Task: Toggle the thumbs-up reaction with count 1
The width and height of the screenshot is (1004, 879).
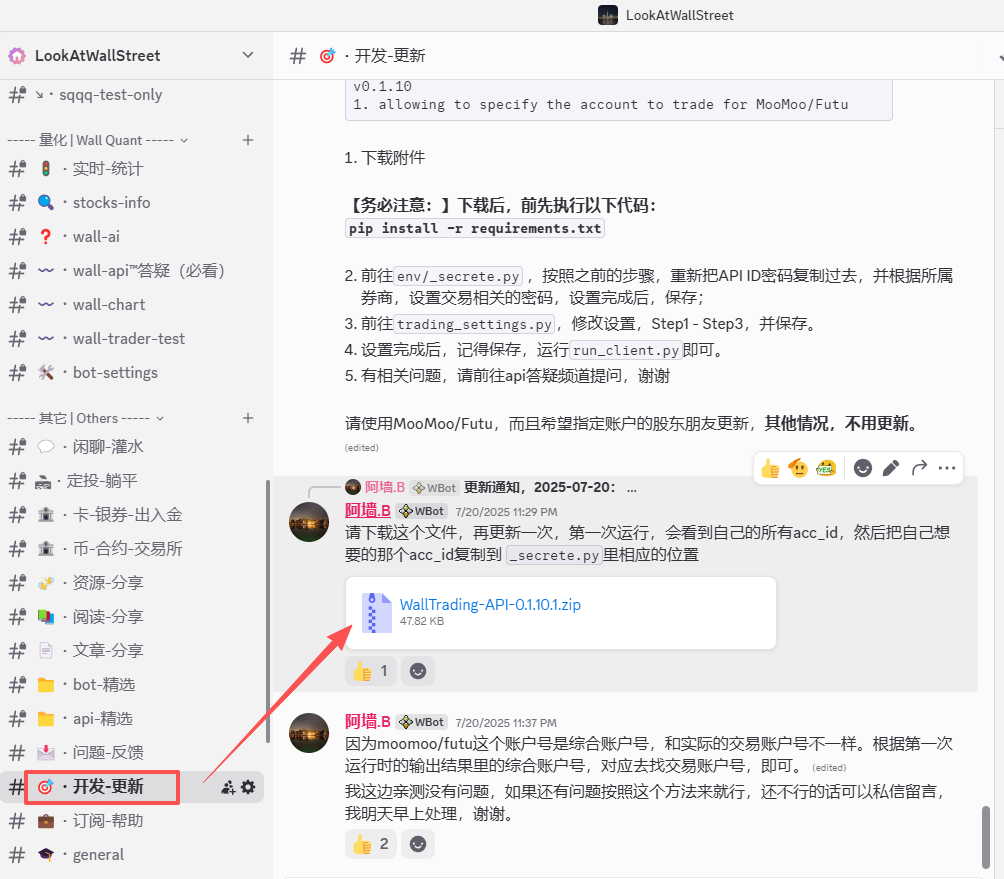Action: click(371, 671)
